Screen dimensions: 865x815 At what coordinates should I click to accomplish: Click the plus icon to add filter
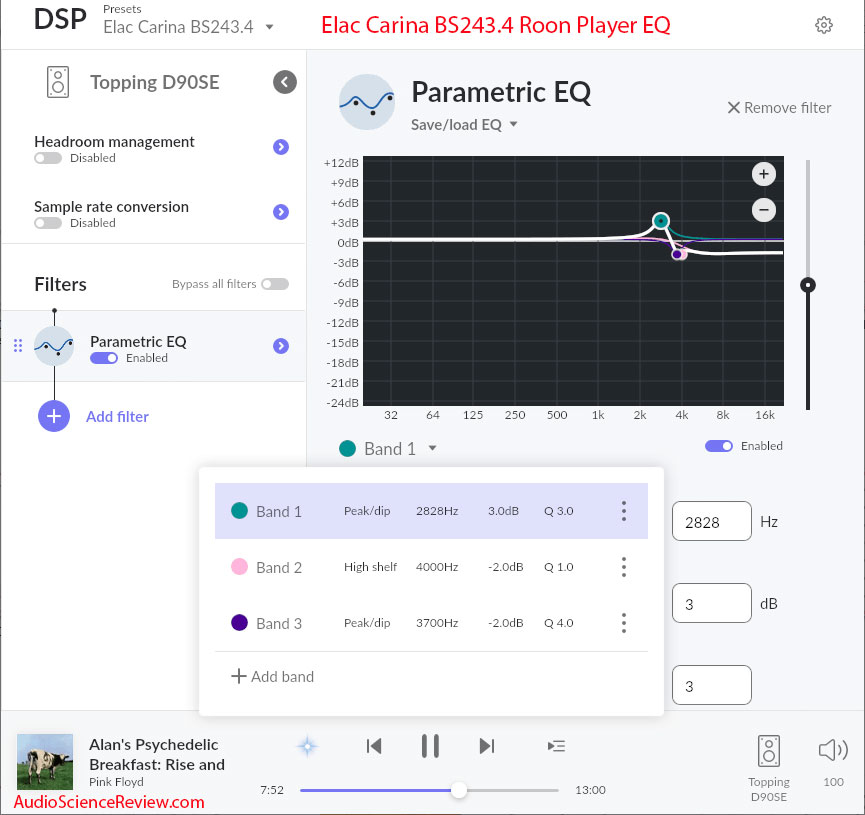(54, 416)
